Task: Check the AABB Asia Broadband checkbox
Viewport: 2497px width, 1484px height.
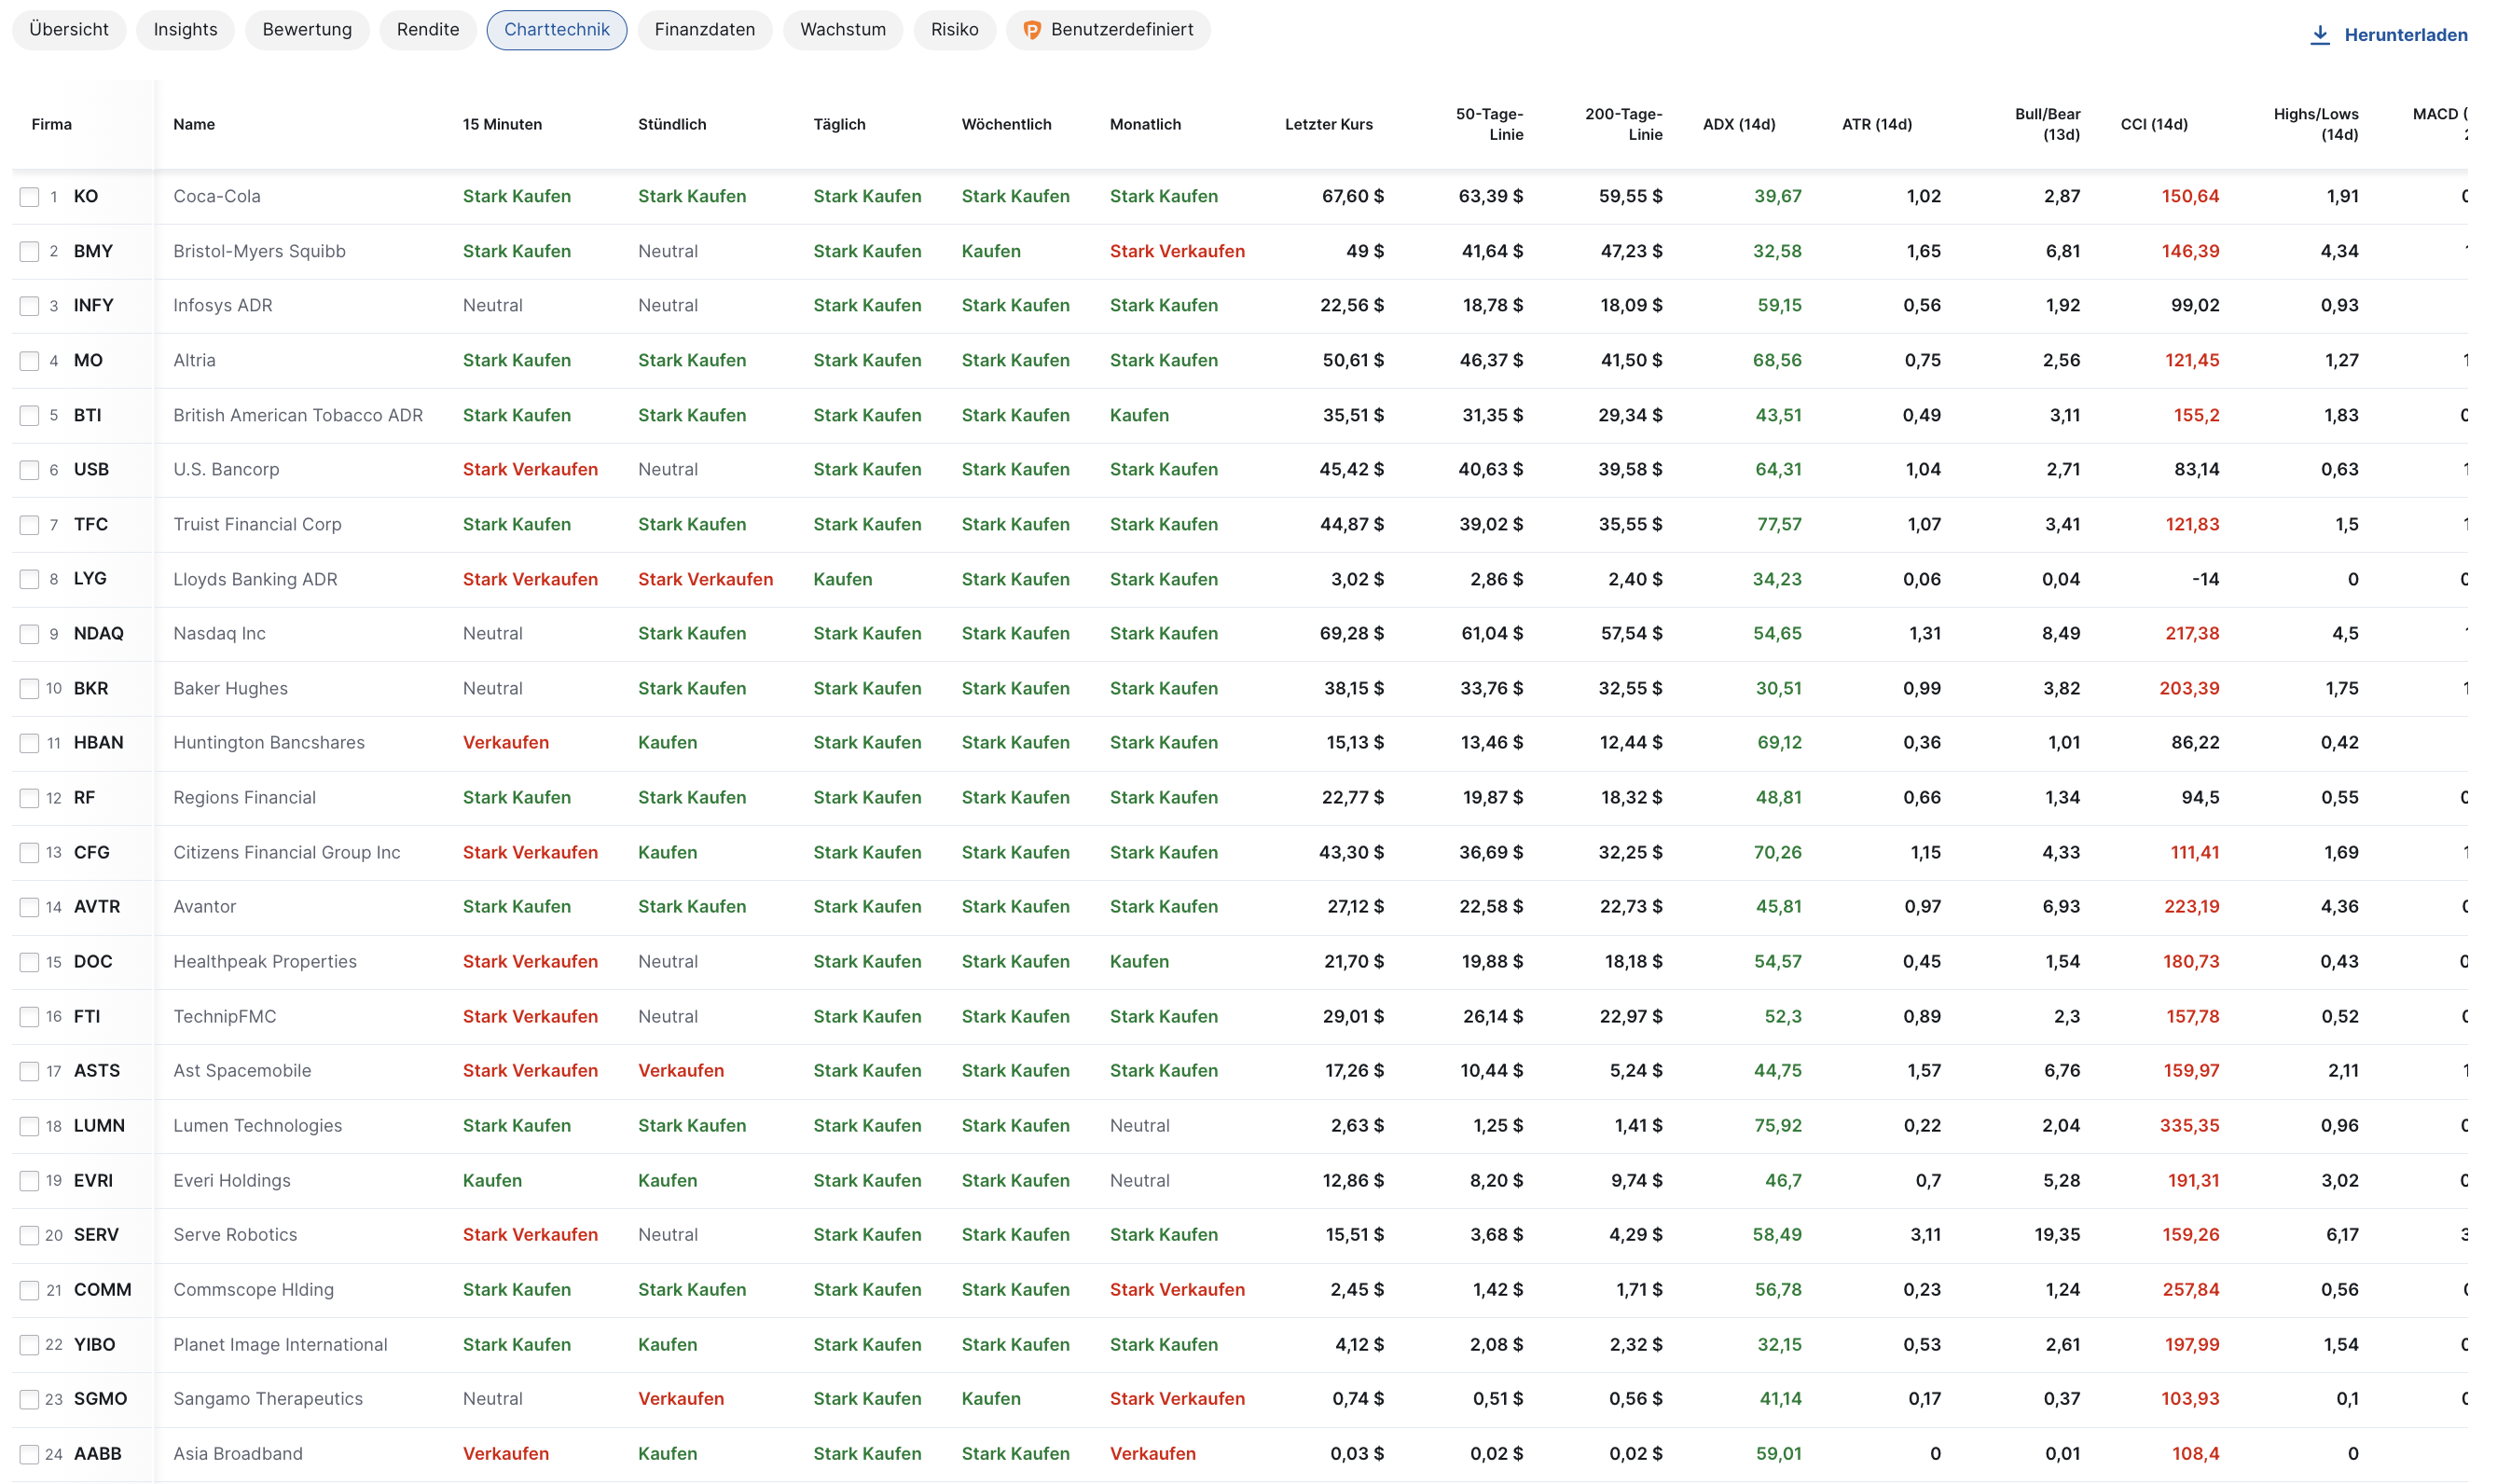Action: pos(29,1454)
